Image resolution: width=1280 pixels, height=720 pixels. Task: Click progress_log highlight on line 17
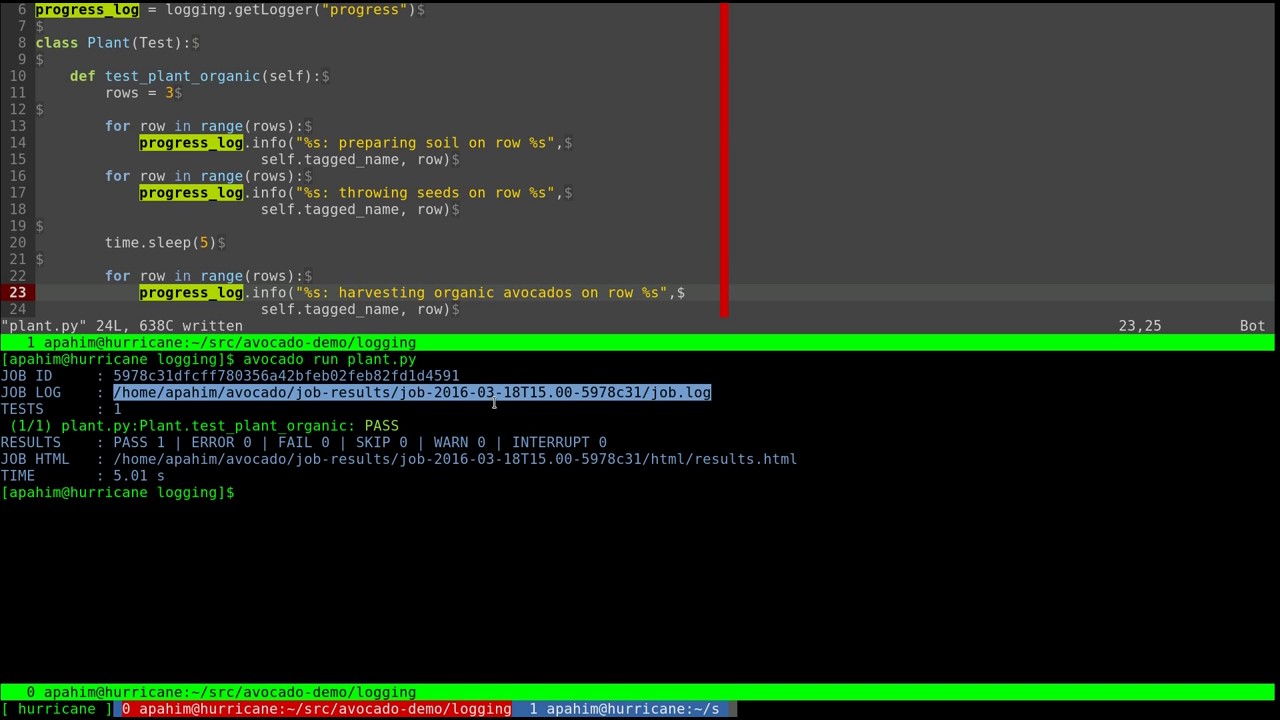191,193
